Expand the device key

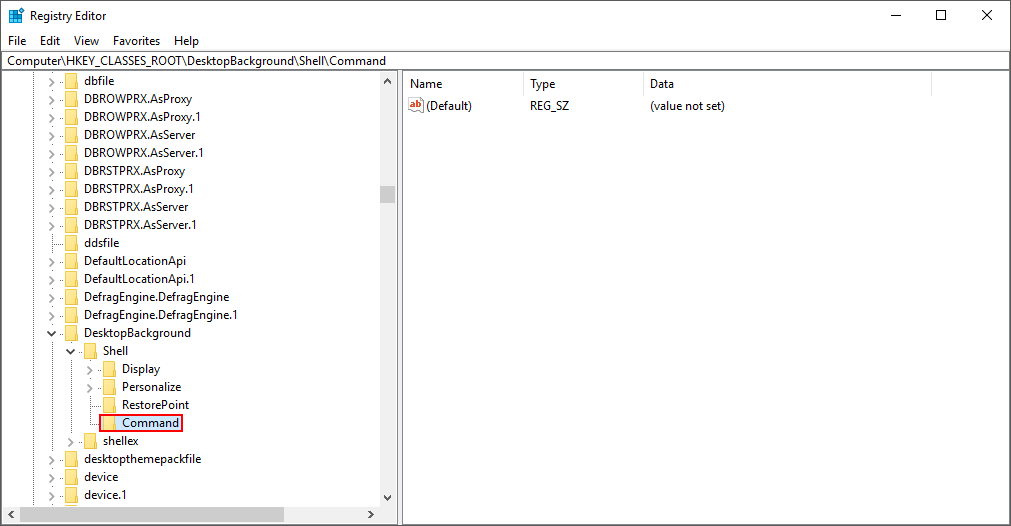click(x=52, y=478)
